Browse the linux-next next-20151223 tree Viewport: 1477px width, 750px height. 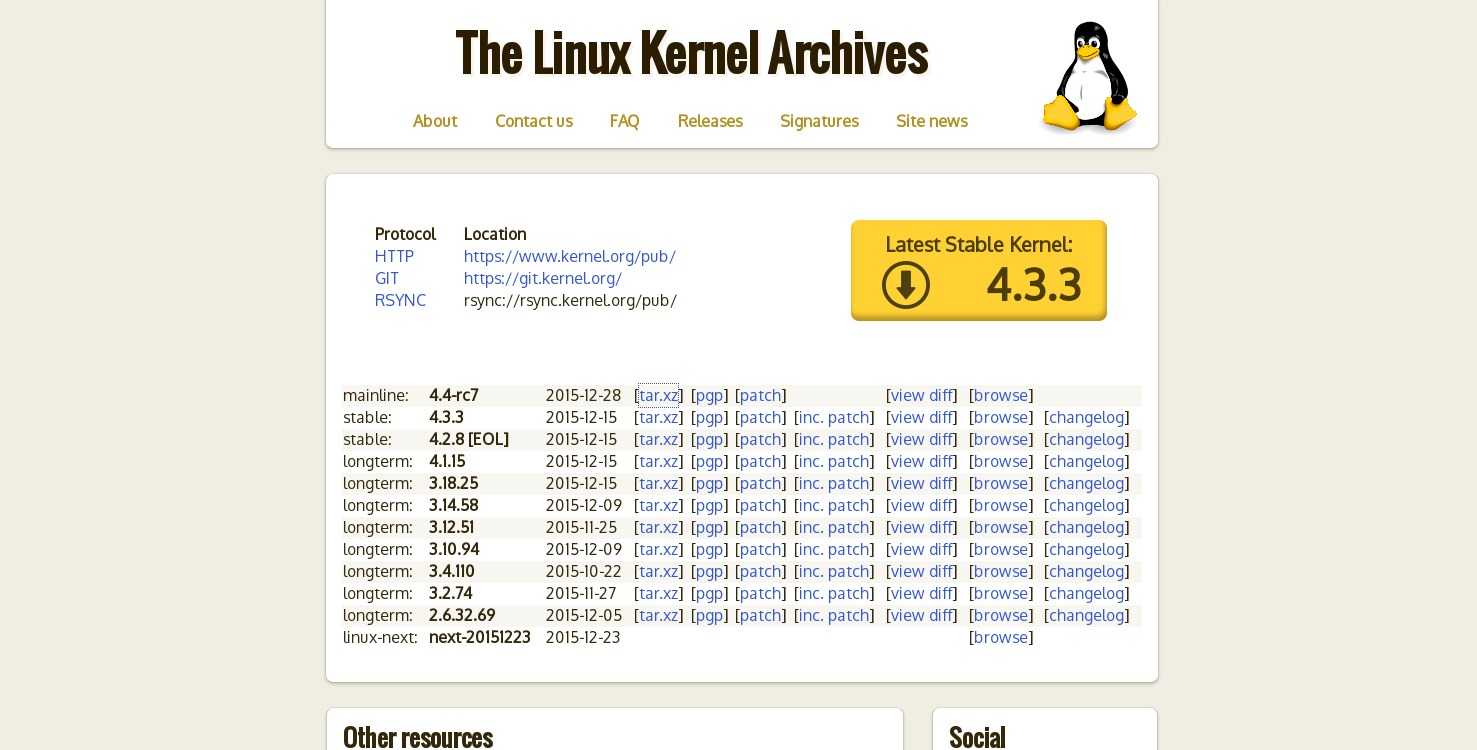1001,637
